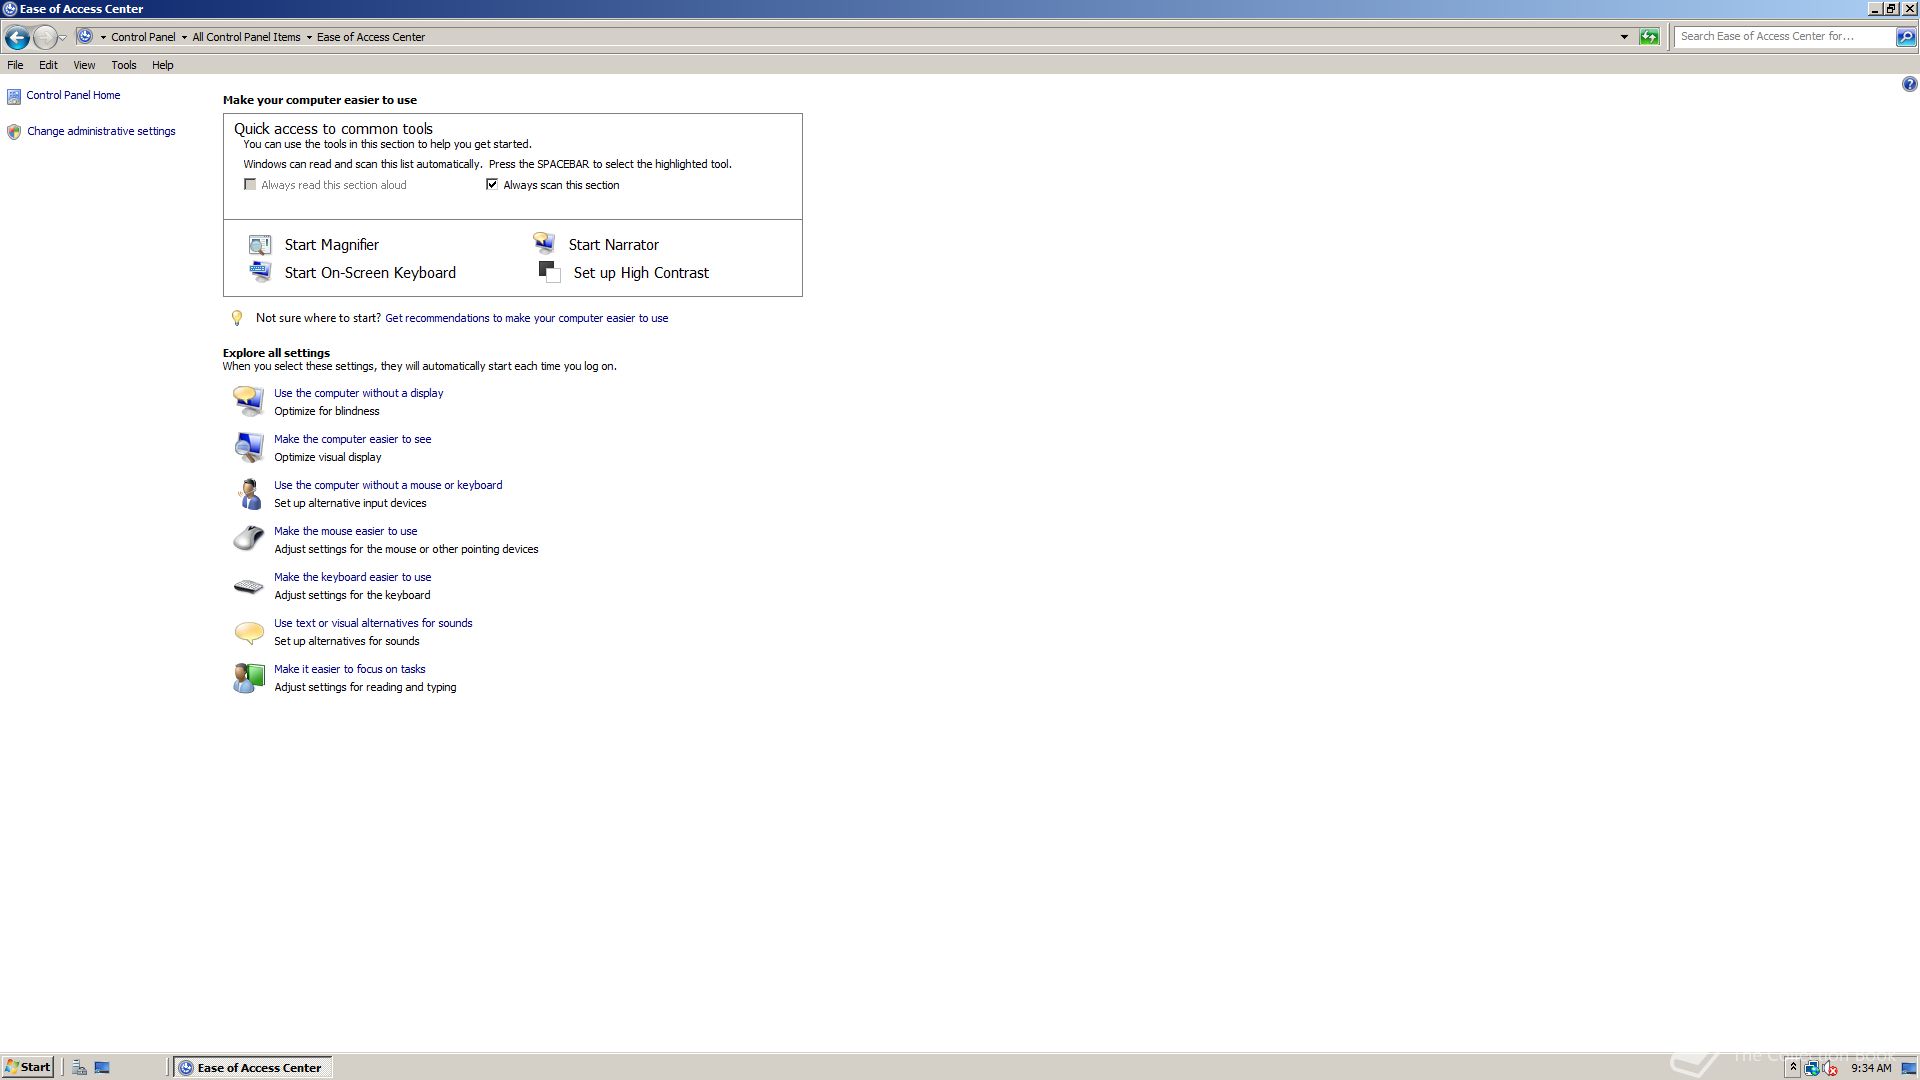1920x1080 pixels.
Task: Open the Start menu
Action: point(28,1067)
